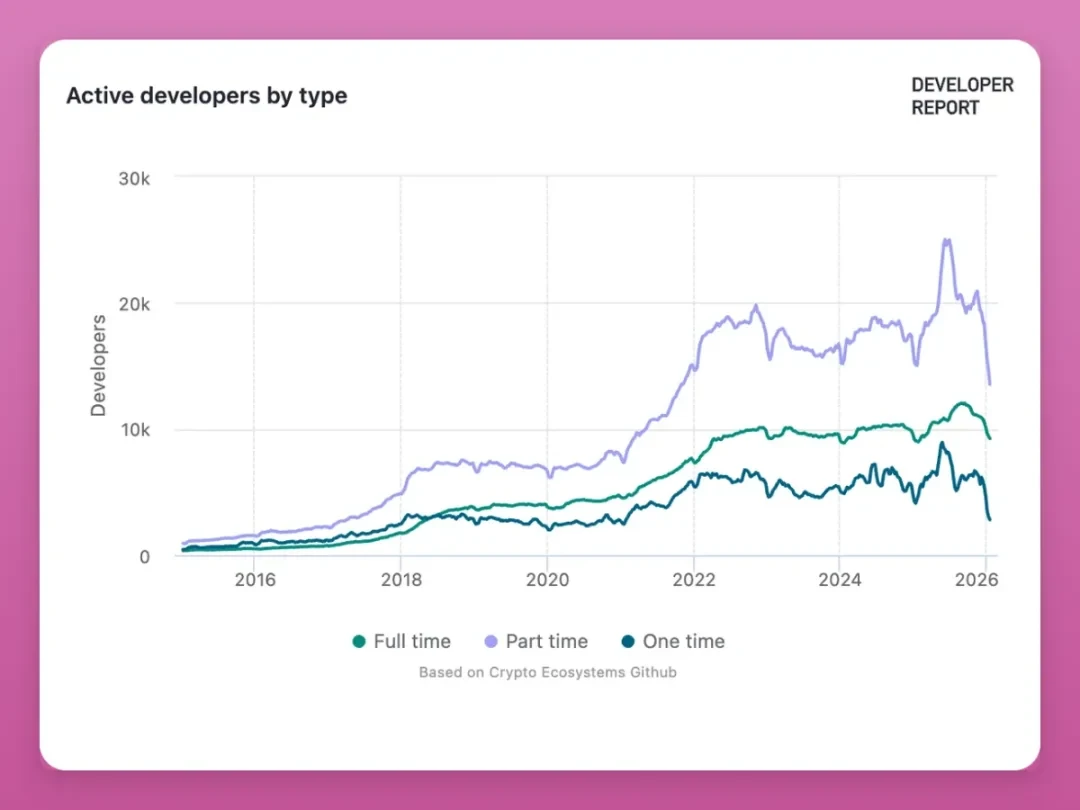Select the 2024 x-axis label

click(x=840, y=582)
